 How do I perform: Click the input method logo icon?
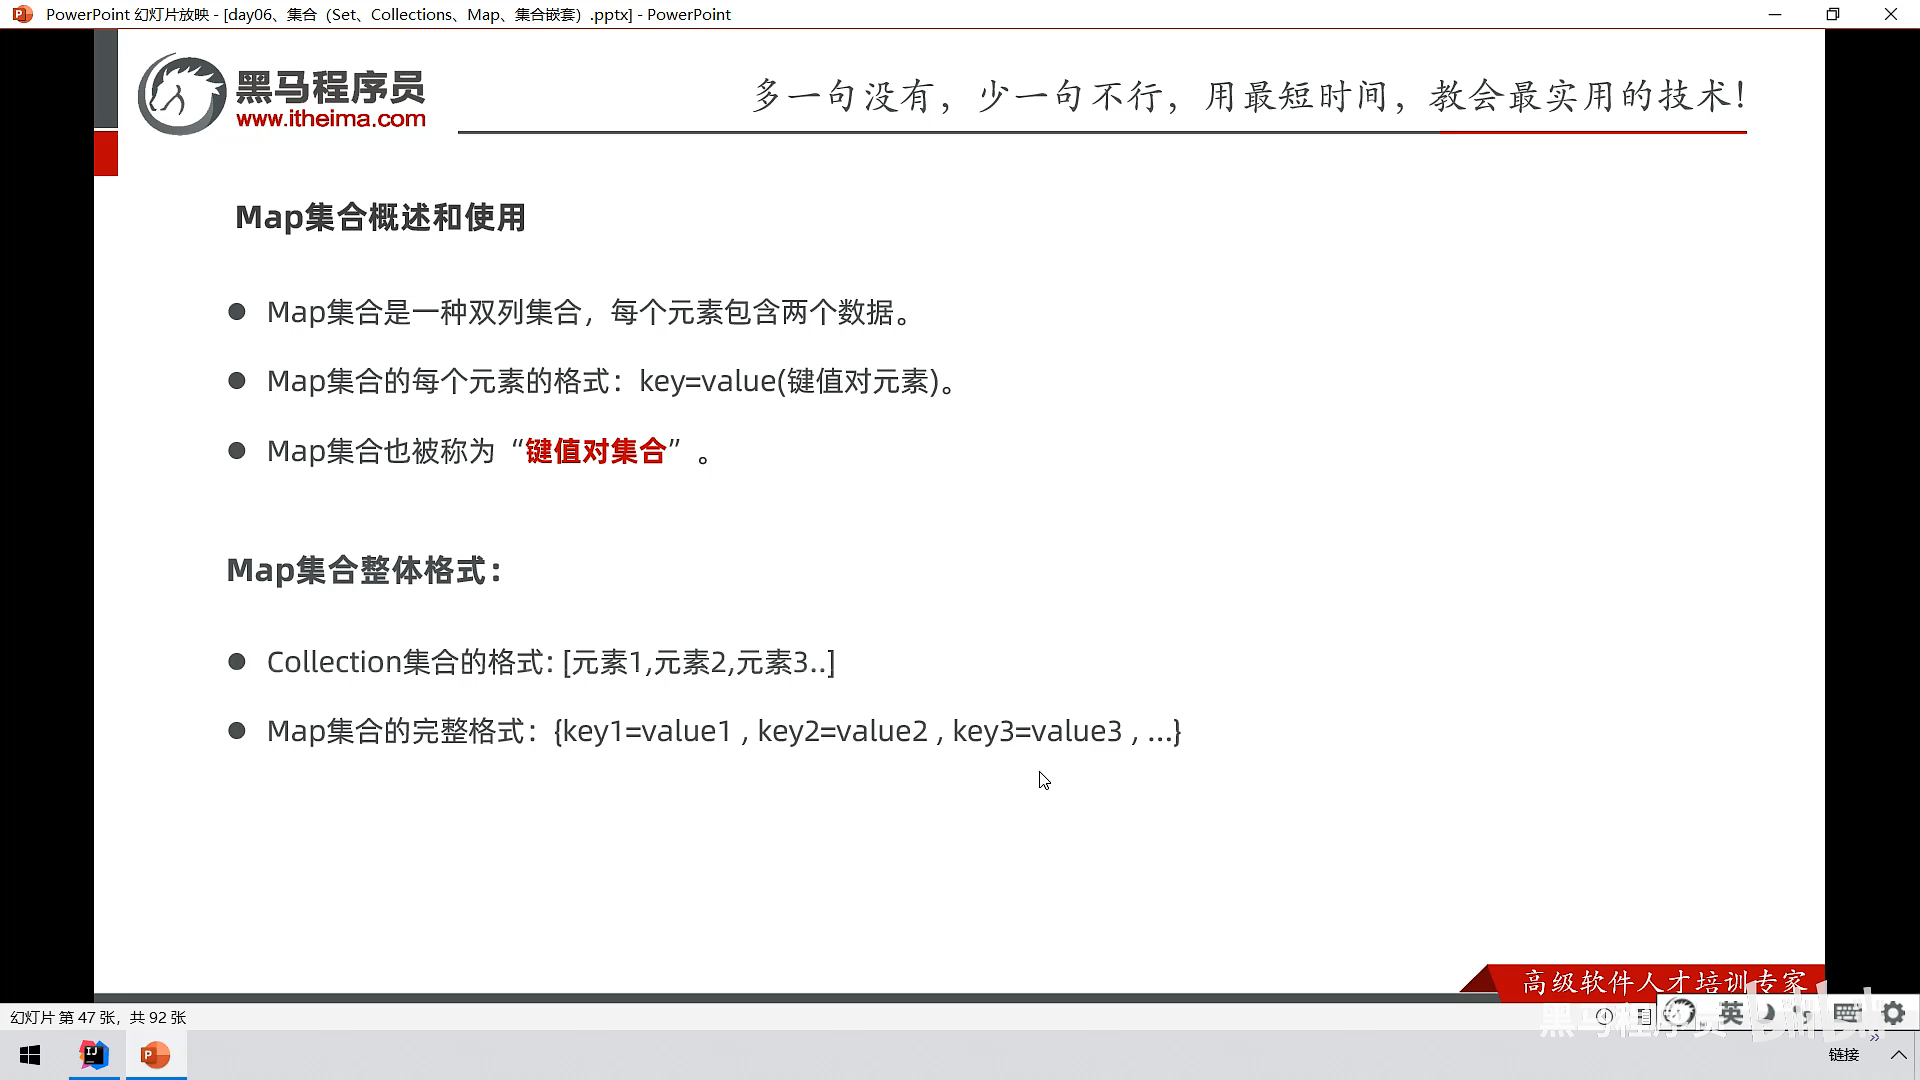[x=1680, y=1013]
